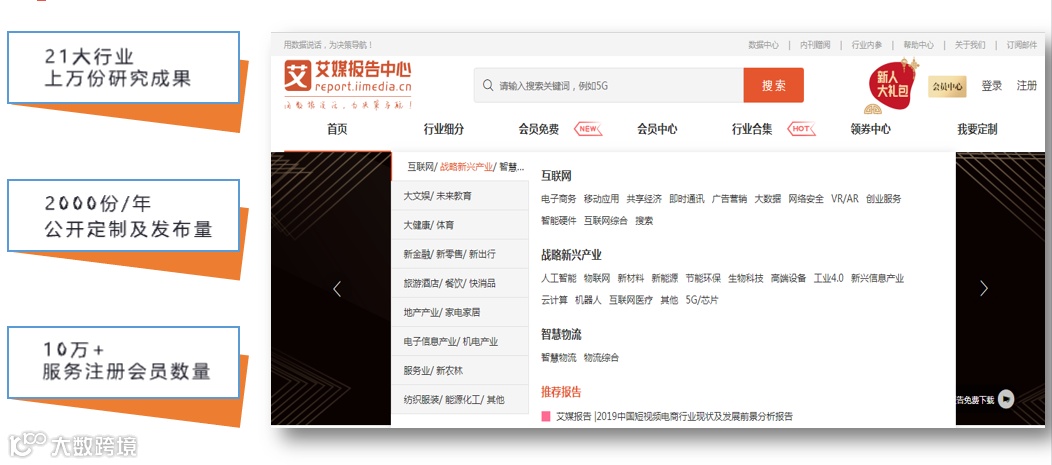
Task: Select 纺织服装/能源化工/其他 category row
Action: (x=460, y=399)
